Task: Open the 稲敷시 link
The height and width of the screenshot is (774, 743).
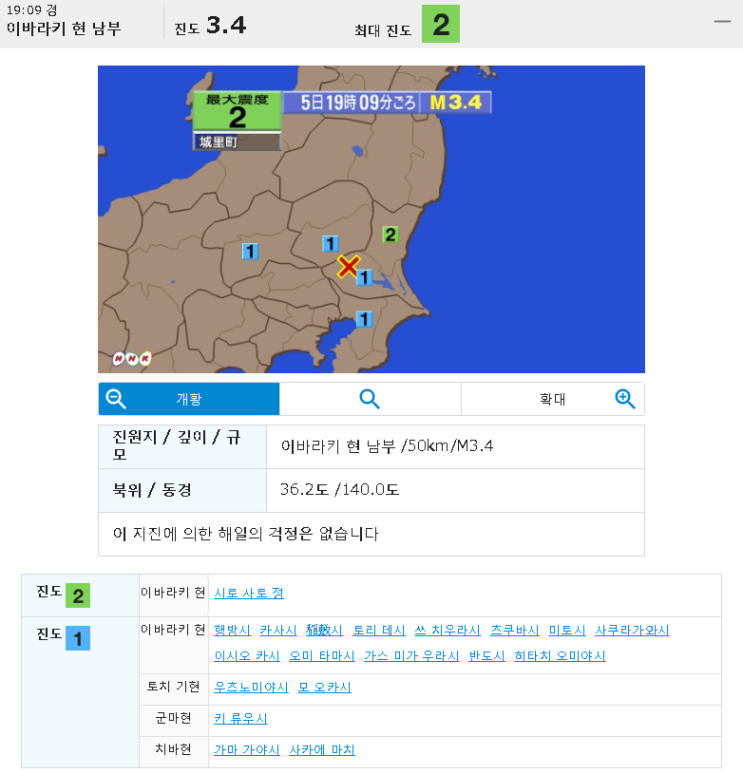Action: pos(324,630)
